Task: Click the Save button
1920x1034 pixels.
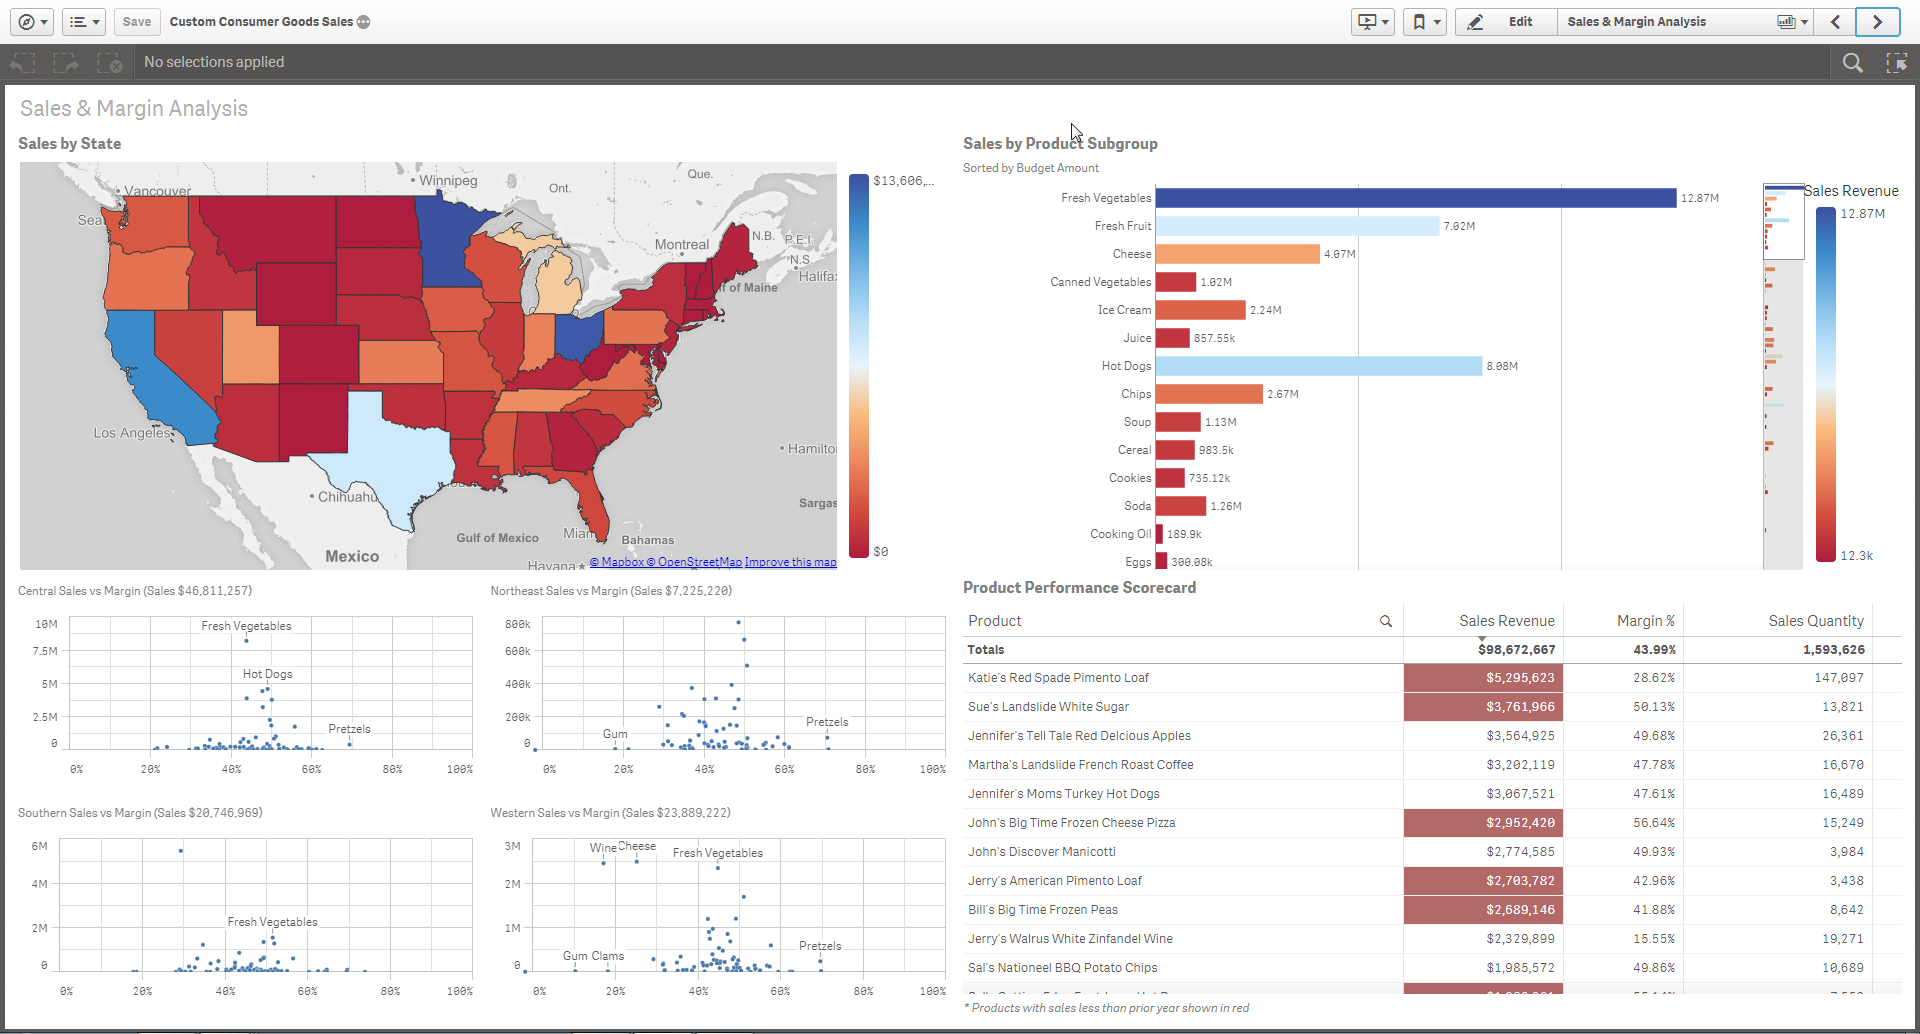Action: 137,22
